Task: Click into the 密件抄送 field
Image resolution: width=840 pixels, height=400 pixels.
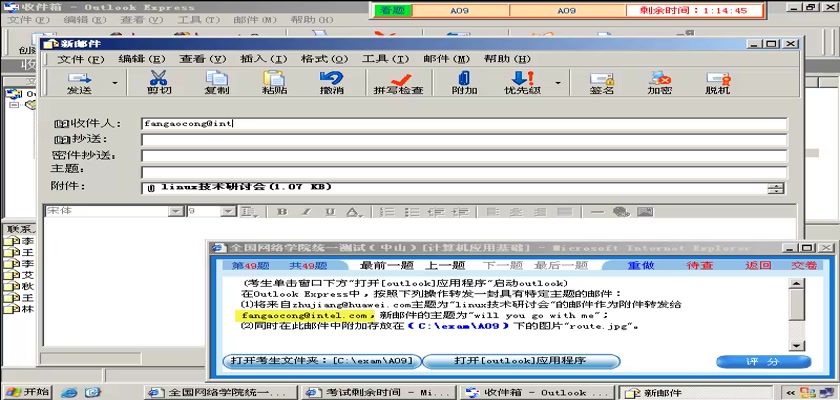Action: pos(464,156)
